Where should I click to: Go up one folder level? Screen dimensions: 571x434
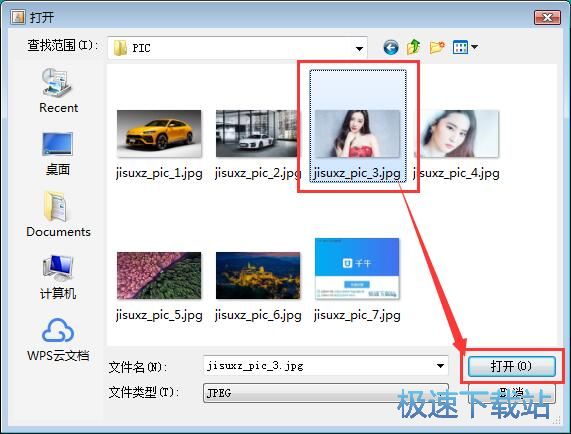414,47
